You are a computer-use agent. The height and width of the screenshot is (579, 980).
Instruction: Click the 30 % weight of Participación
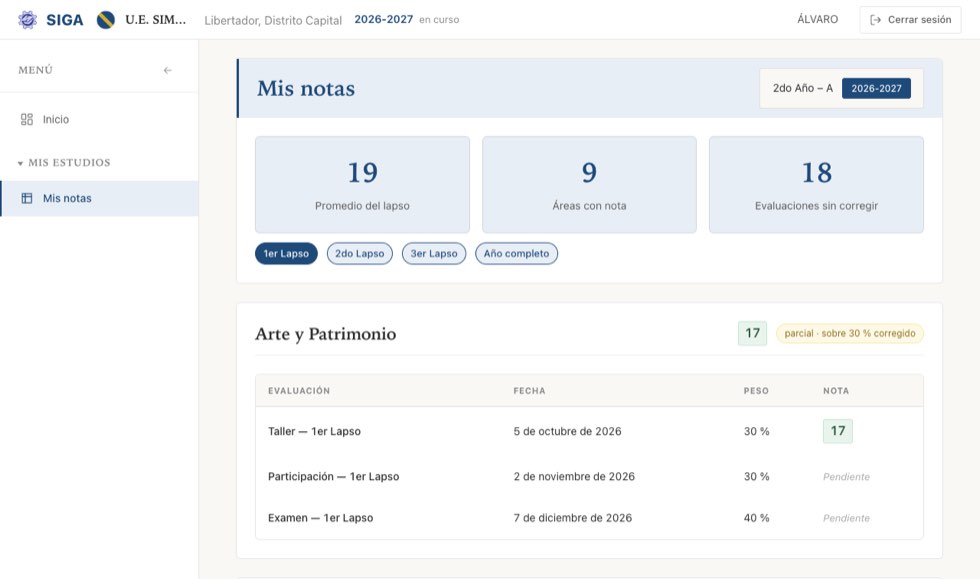(756, 476)
